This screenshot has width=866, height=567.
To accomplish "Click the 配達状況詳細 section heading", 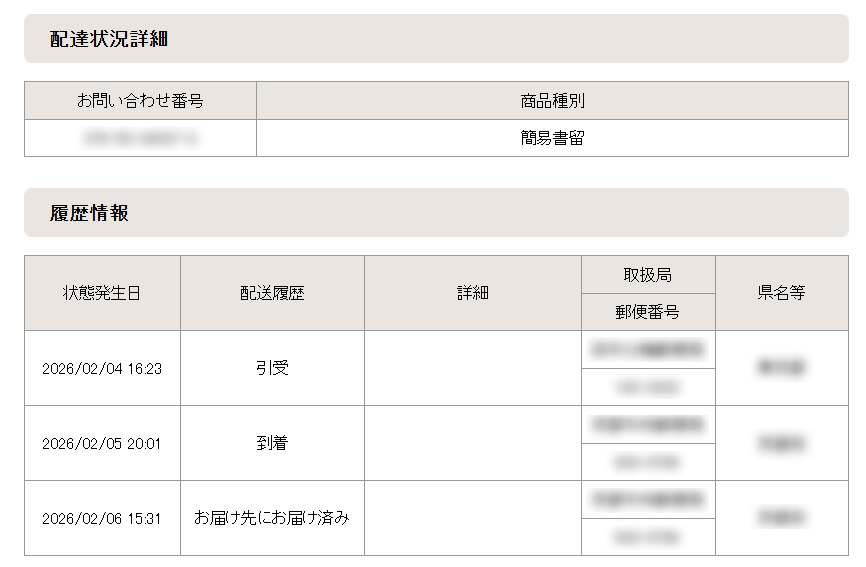I will point(109,39).
